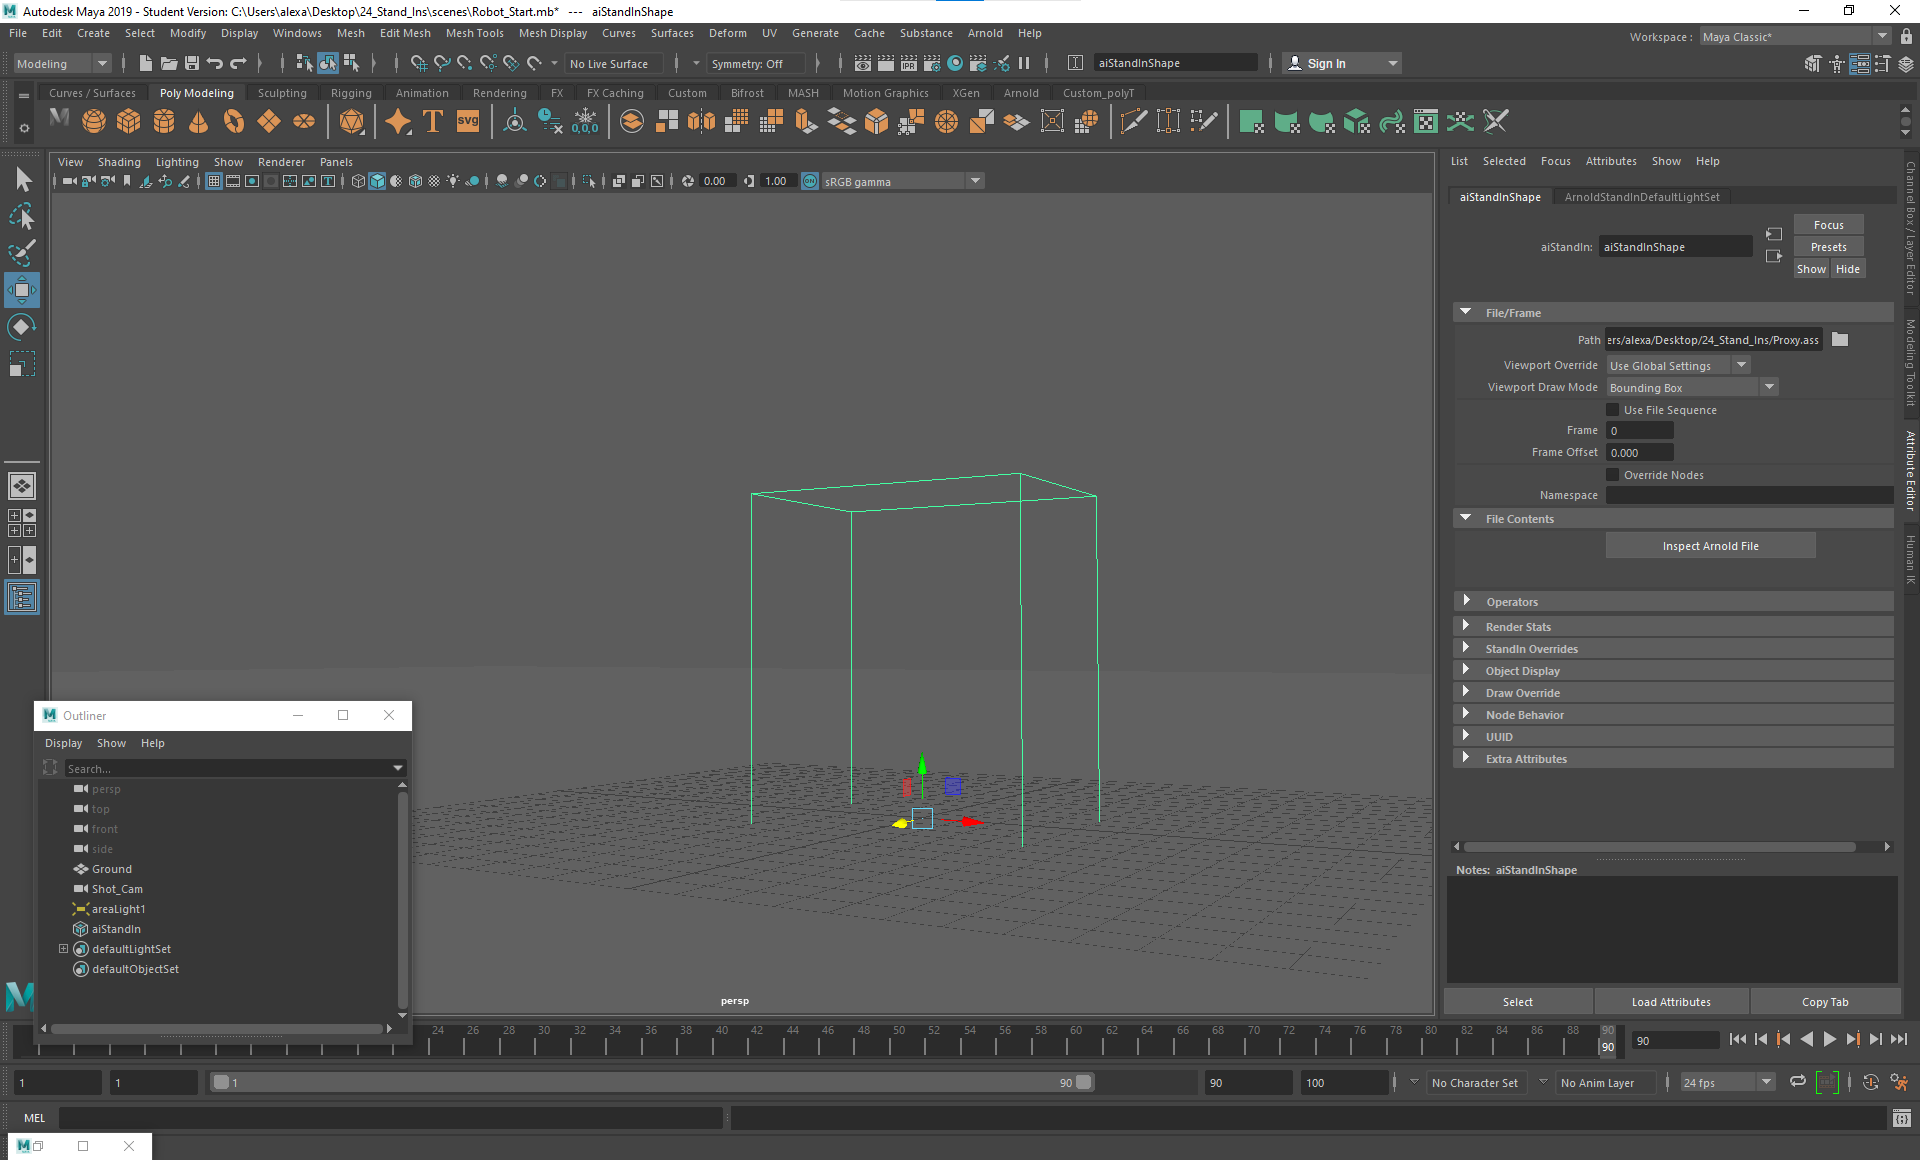Click the folder icon beside the Path field
The width and height of the screenshot is (1920, 1160).
[1839, 339]
